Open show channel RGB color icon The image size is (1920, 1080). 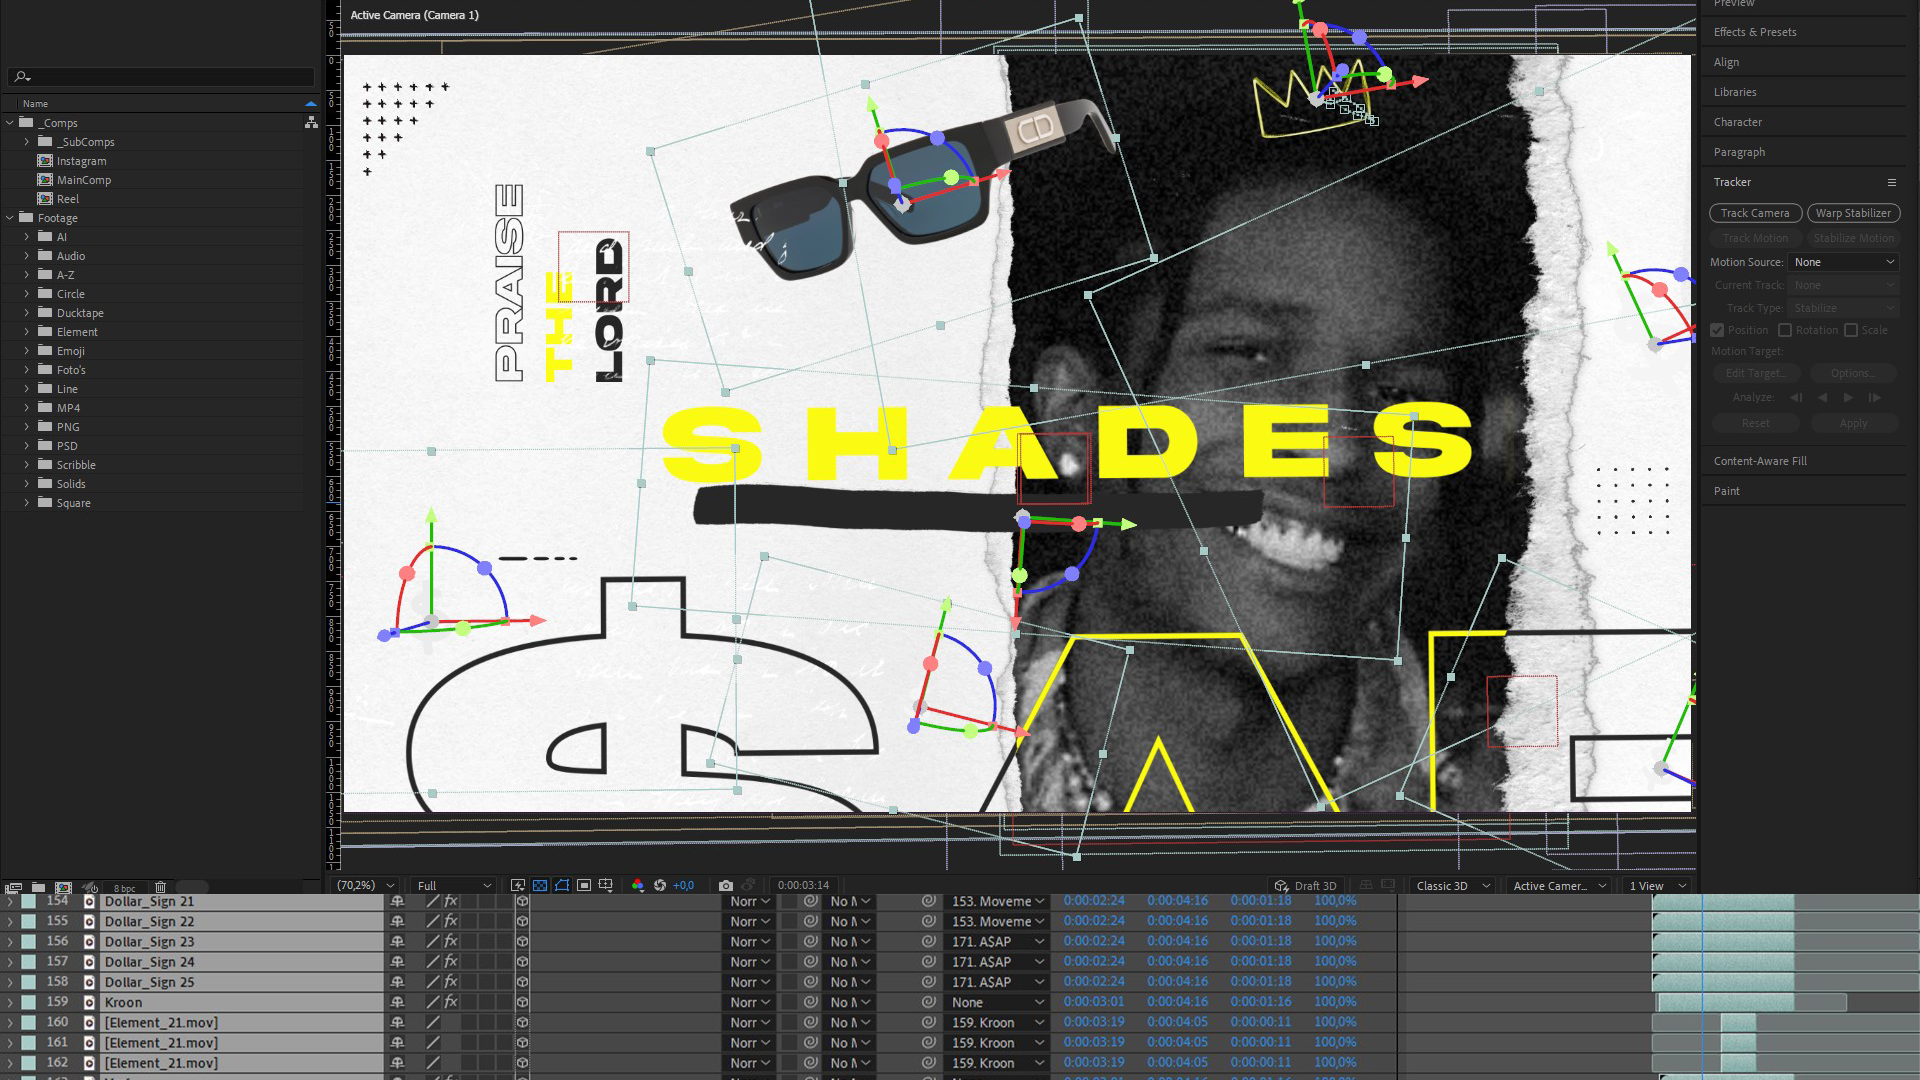click(x=638, y=885)
